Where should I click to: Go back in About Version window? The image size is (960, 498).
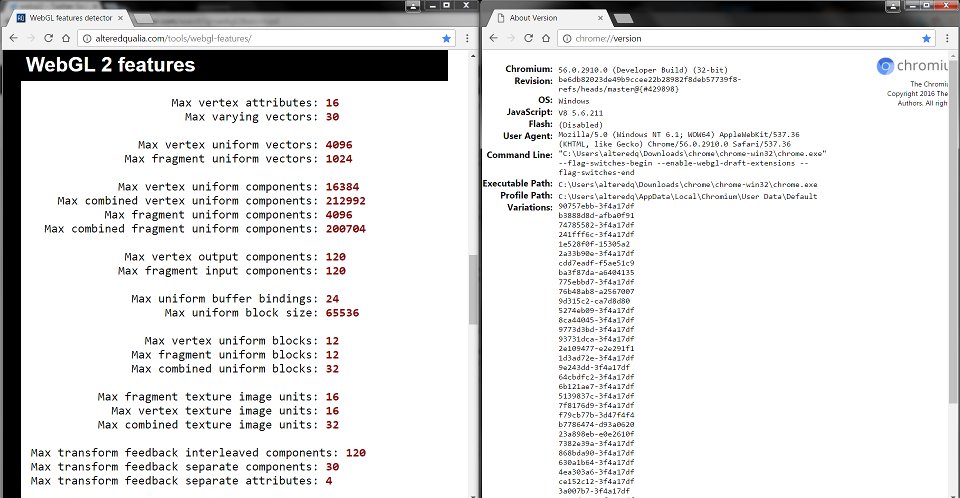pyautogui.click(x=493, y=38)
